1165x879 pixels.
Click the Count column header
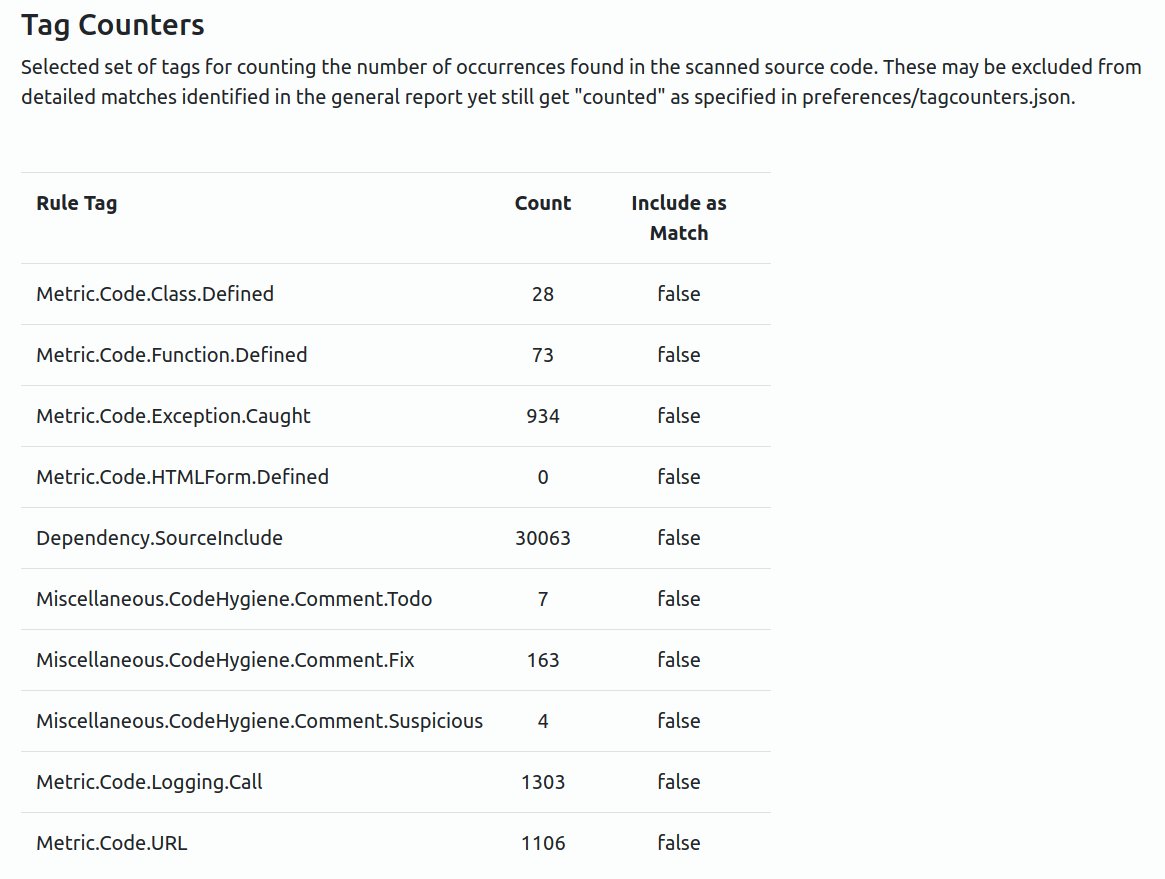tap(542, 204)
